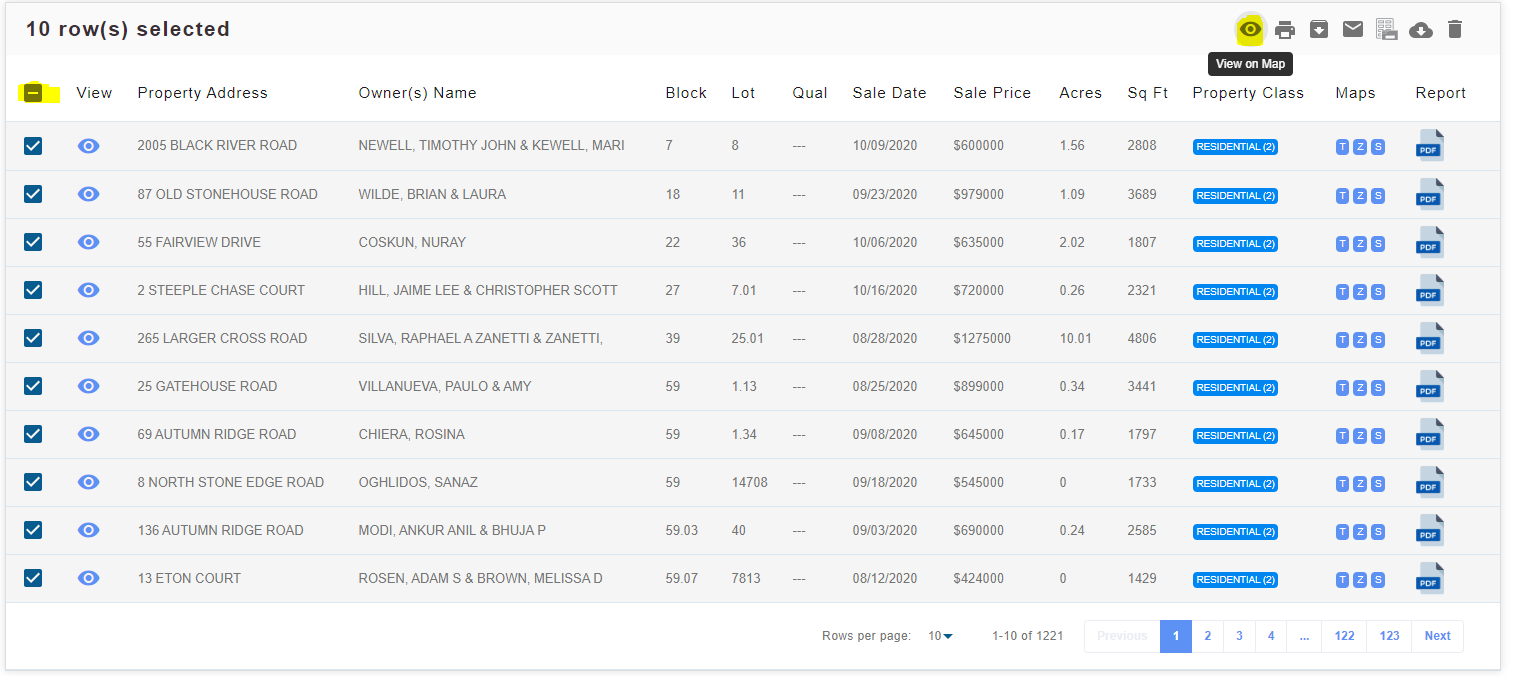Click sale price $1275000
Viewport: 1518px width, 676px height.
coord(982,338)
